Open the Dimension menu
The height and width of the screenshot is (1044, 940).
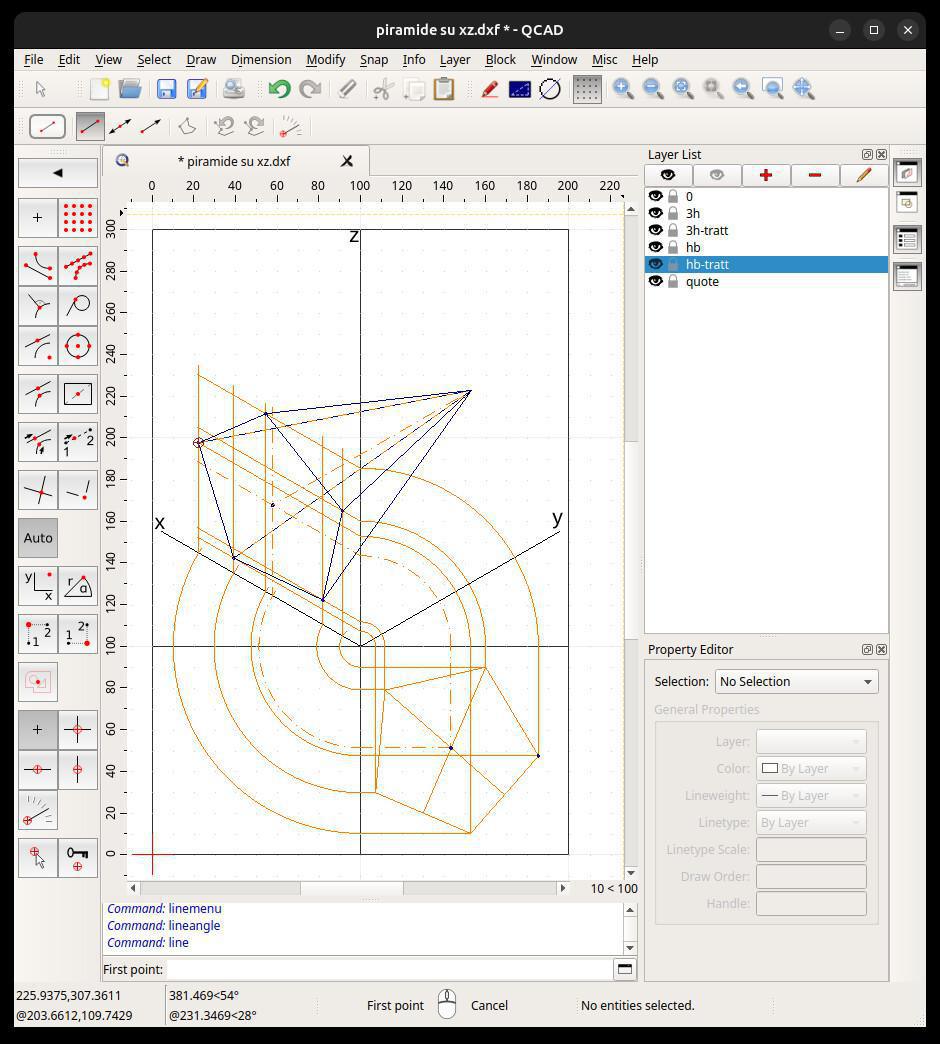[x=260, y=59]
